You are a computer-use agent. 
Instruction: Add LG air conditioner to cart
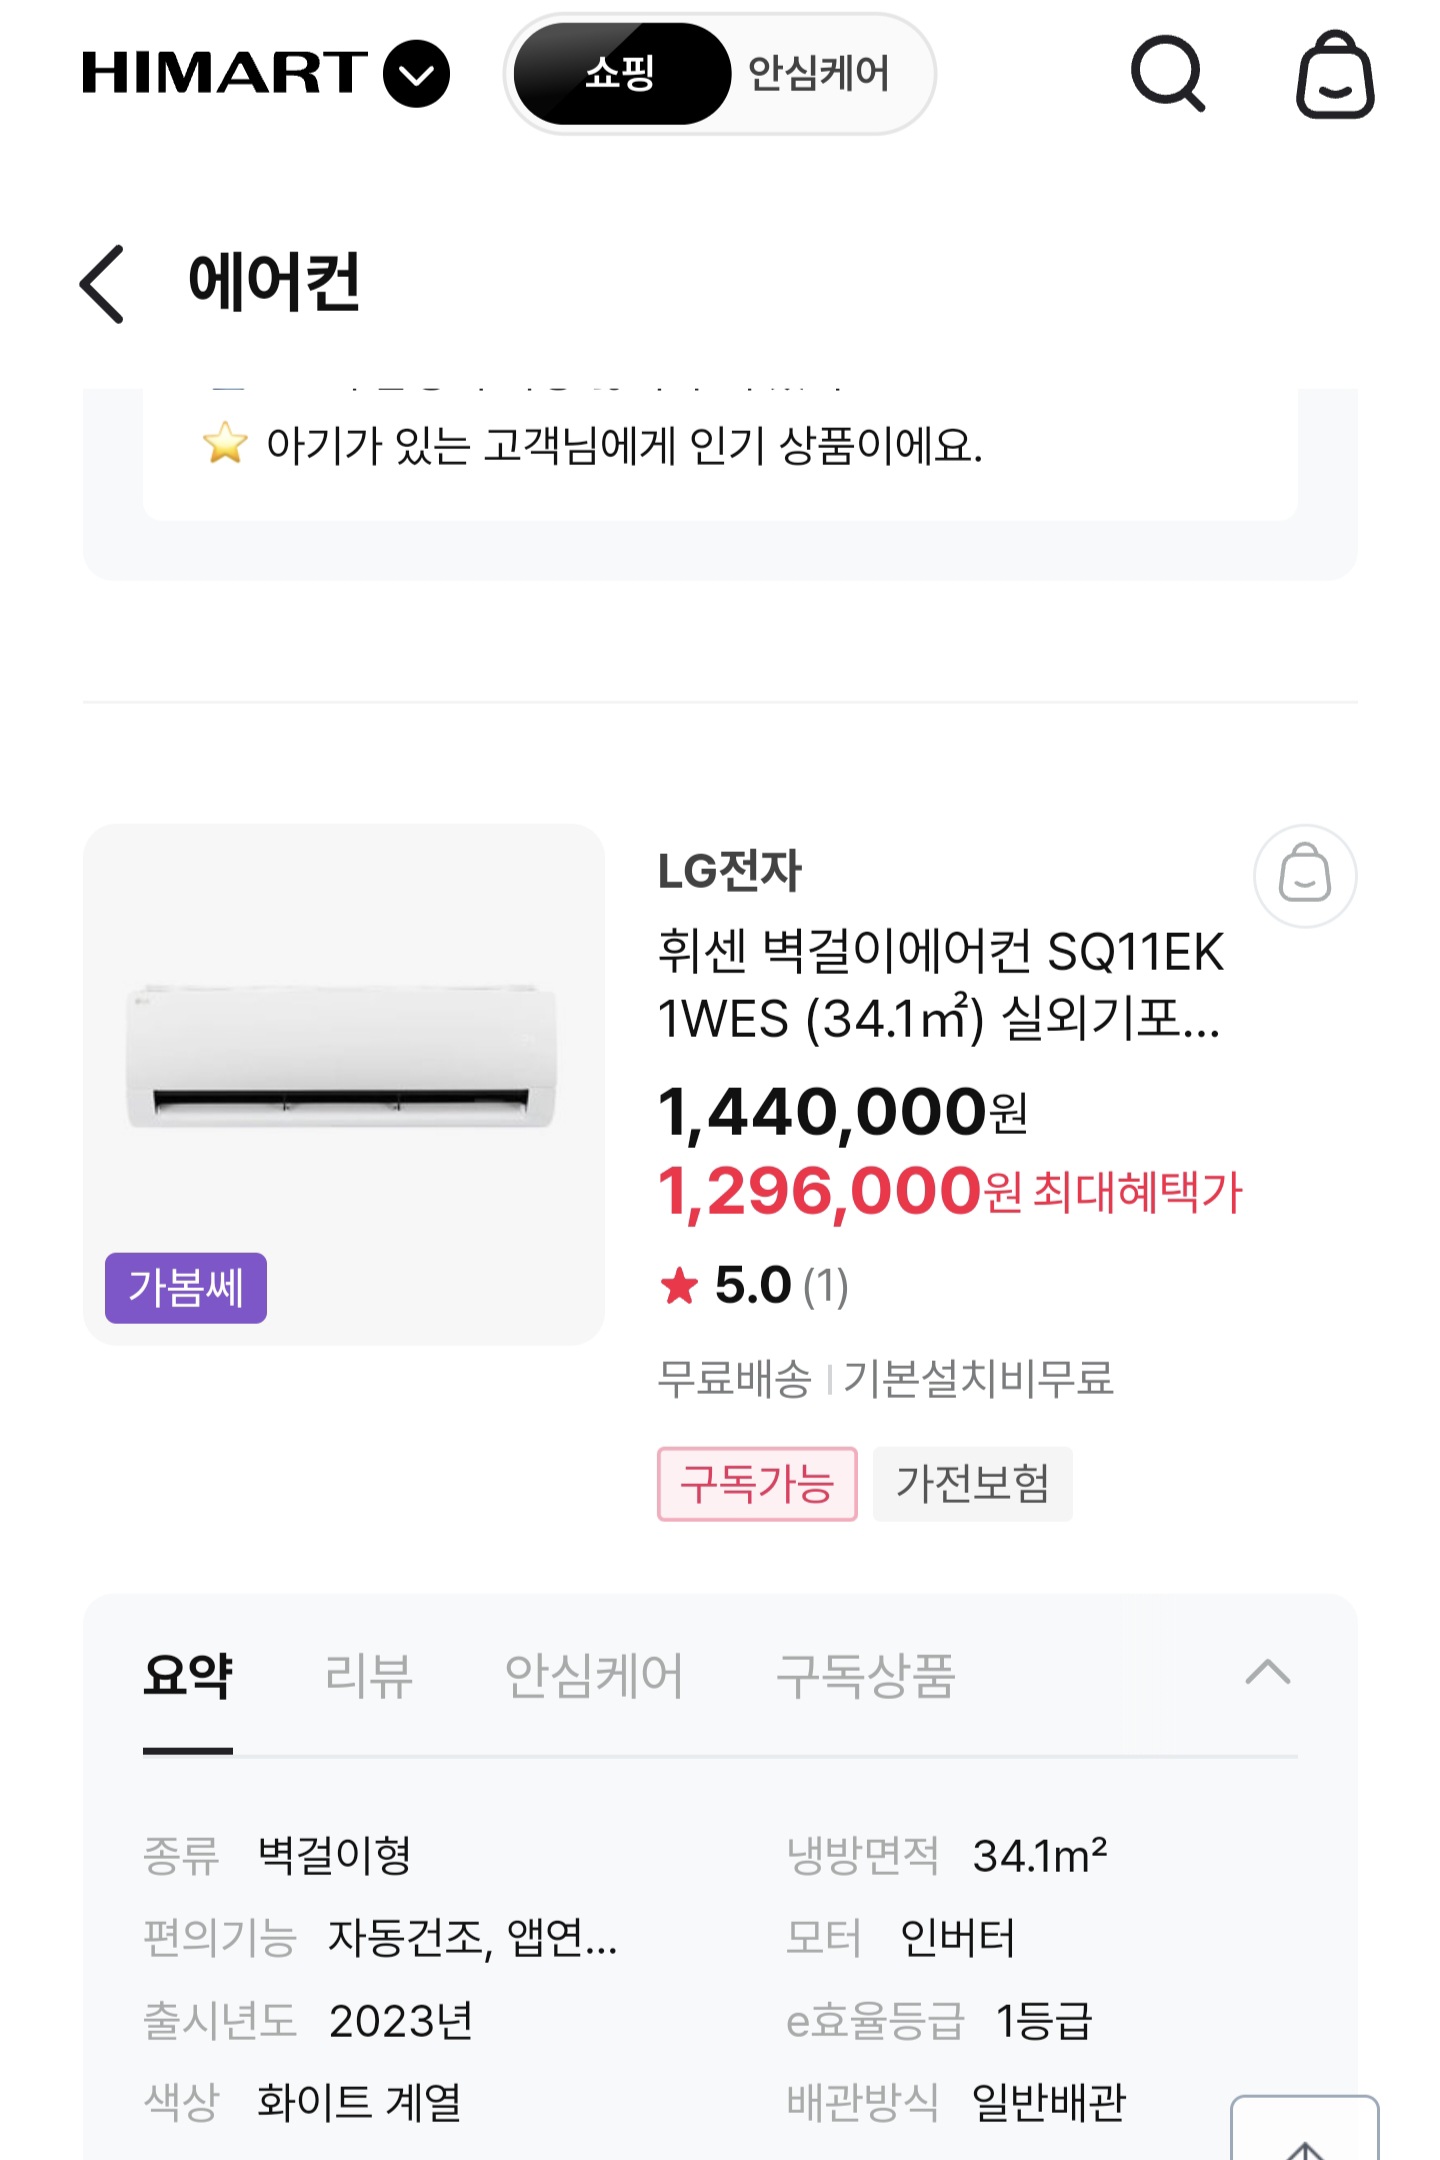[x=1304, y=875]
